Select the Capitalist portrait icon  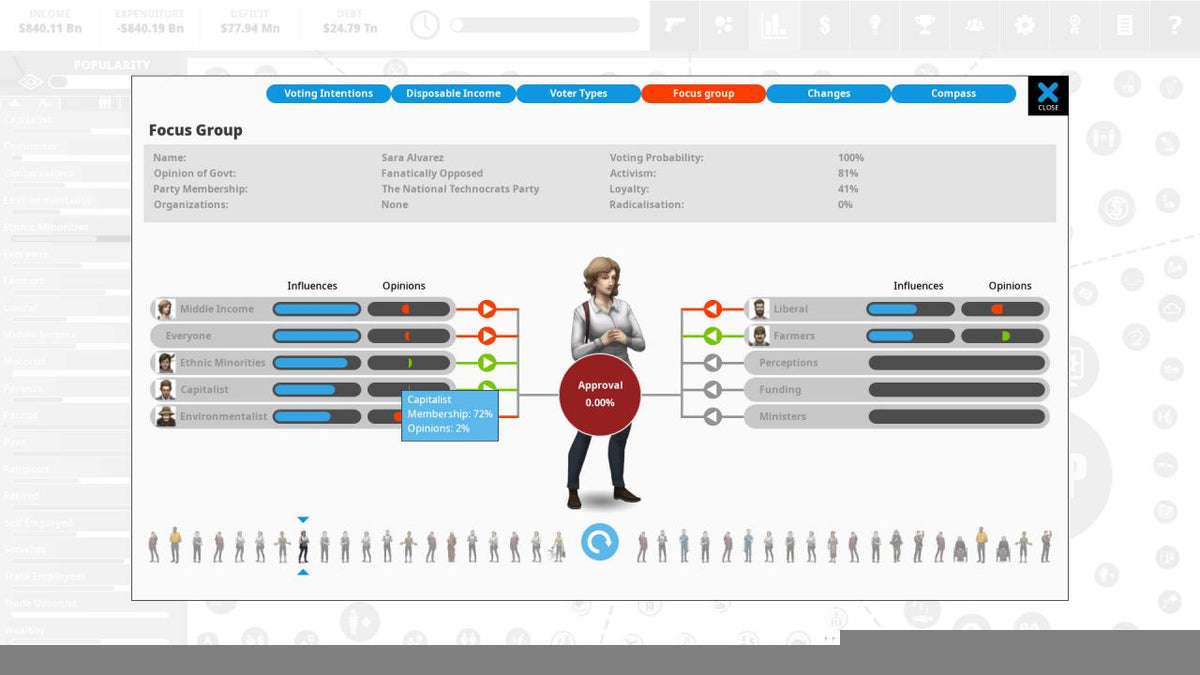165,390
